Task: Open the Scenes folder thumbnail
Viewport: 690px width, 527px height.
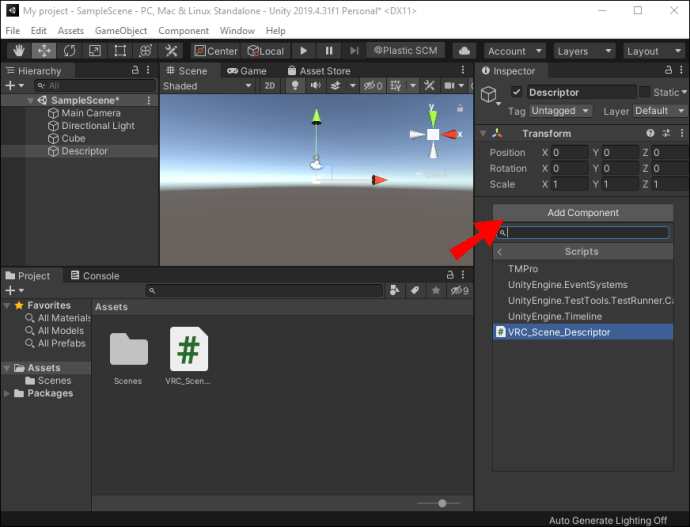Action: (x=128, y=358)
